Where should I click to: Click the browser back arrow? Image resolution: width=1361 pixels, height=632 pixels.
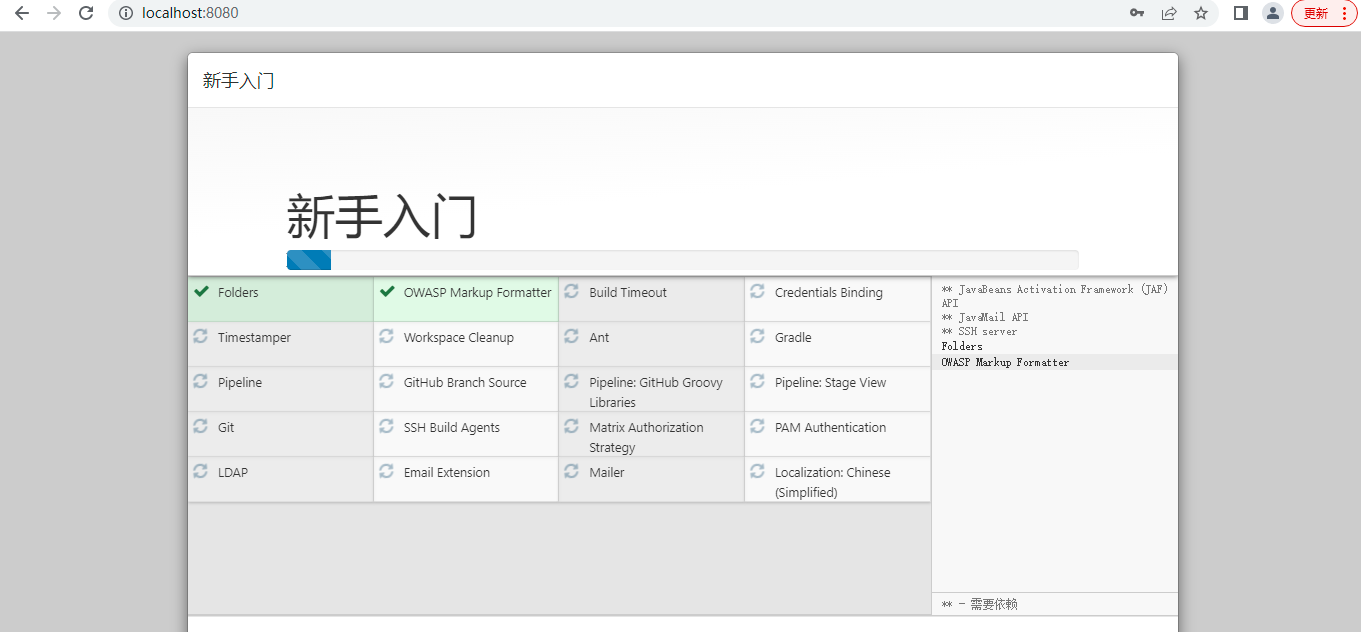point(22,13)
